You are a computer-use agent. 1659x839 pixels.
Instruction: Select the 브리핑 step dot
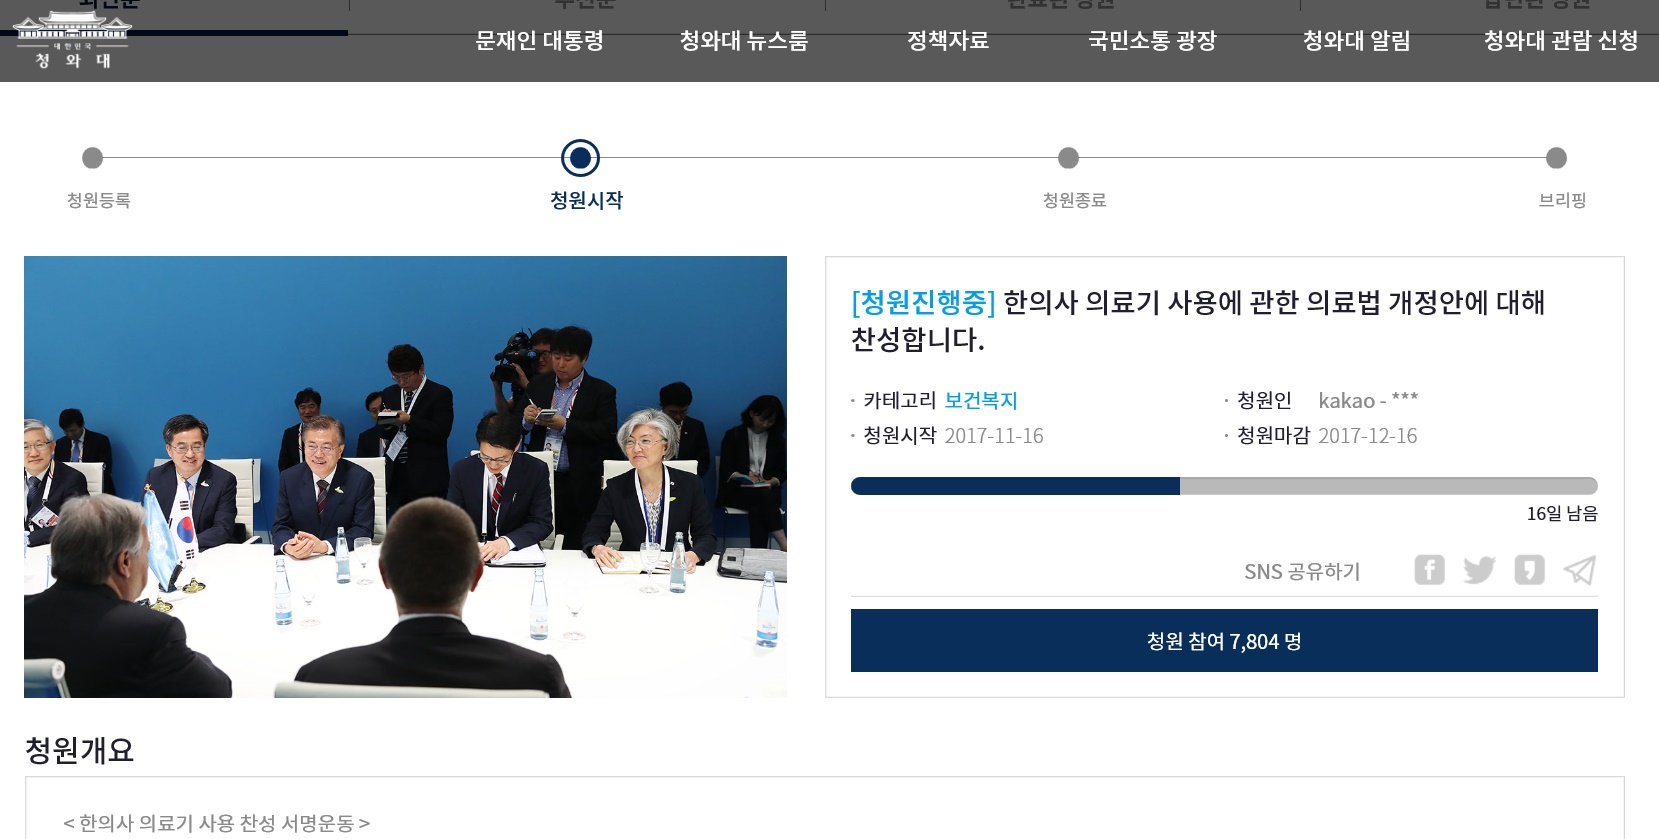(1556, 158)
